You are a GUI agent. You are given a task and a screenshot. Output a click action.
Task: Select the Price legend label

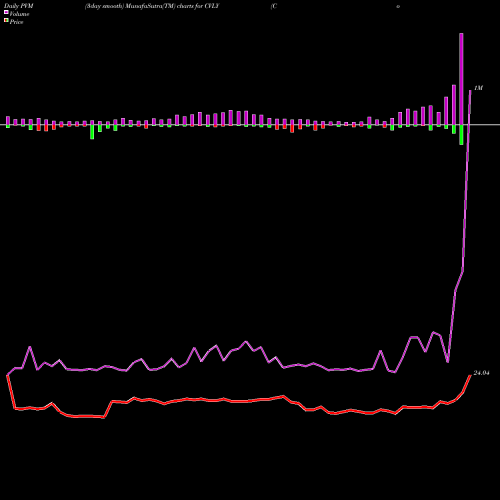click(16, 22)
